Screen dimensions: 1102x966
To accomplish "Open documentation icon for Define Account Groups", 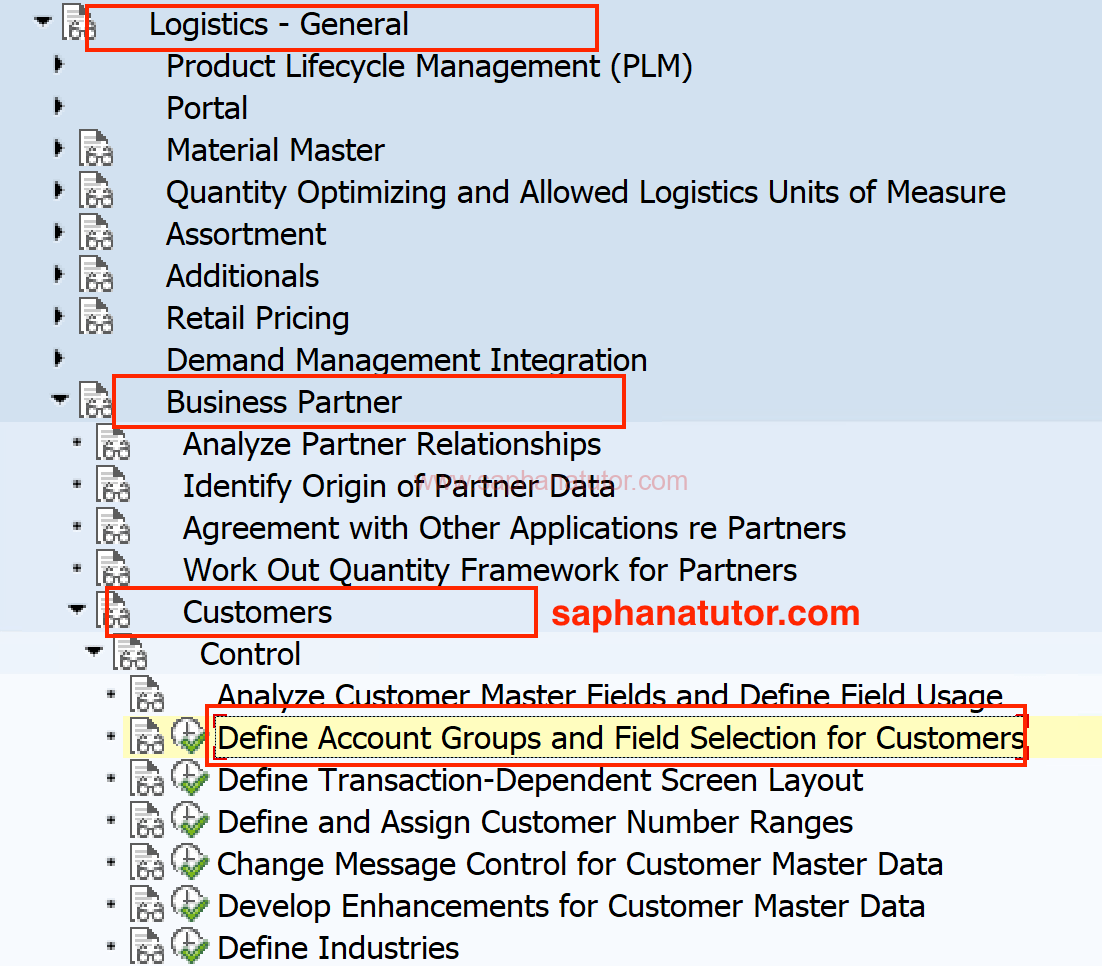I will coord(147,736).
